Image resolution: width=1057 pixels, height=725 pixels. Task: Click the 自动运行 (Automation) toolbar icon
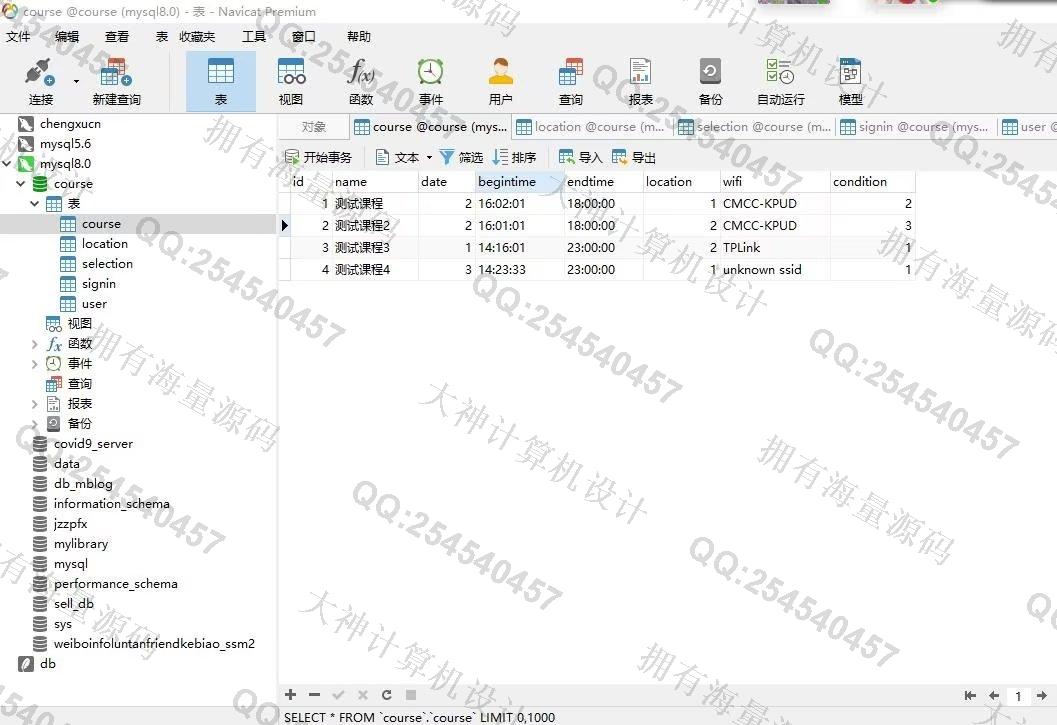780,81
